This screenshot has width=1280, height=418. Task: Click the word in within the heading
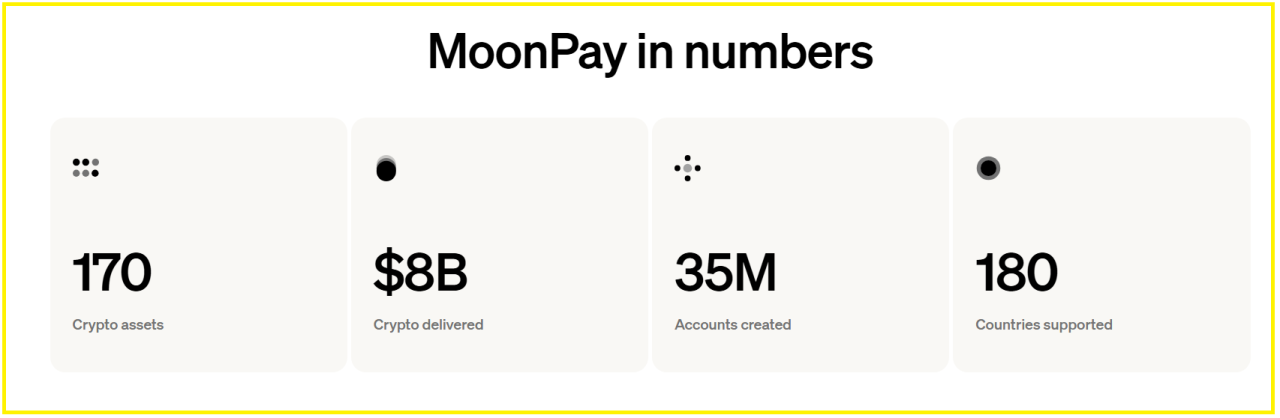[654, 52]
